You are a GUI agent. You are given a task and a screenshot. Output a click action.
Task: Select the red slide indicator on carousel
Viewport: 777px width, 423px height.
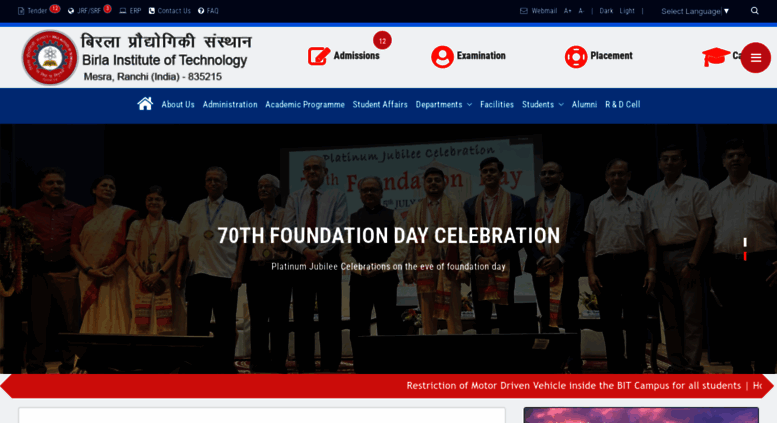(x=745, y=256)
